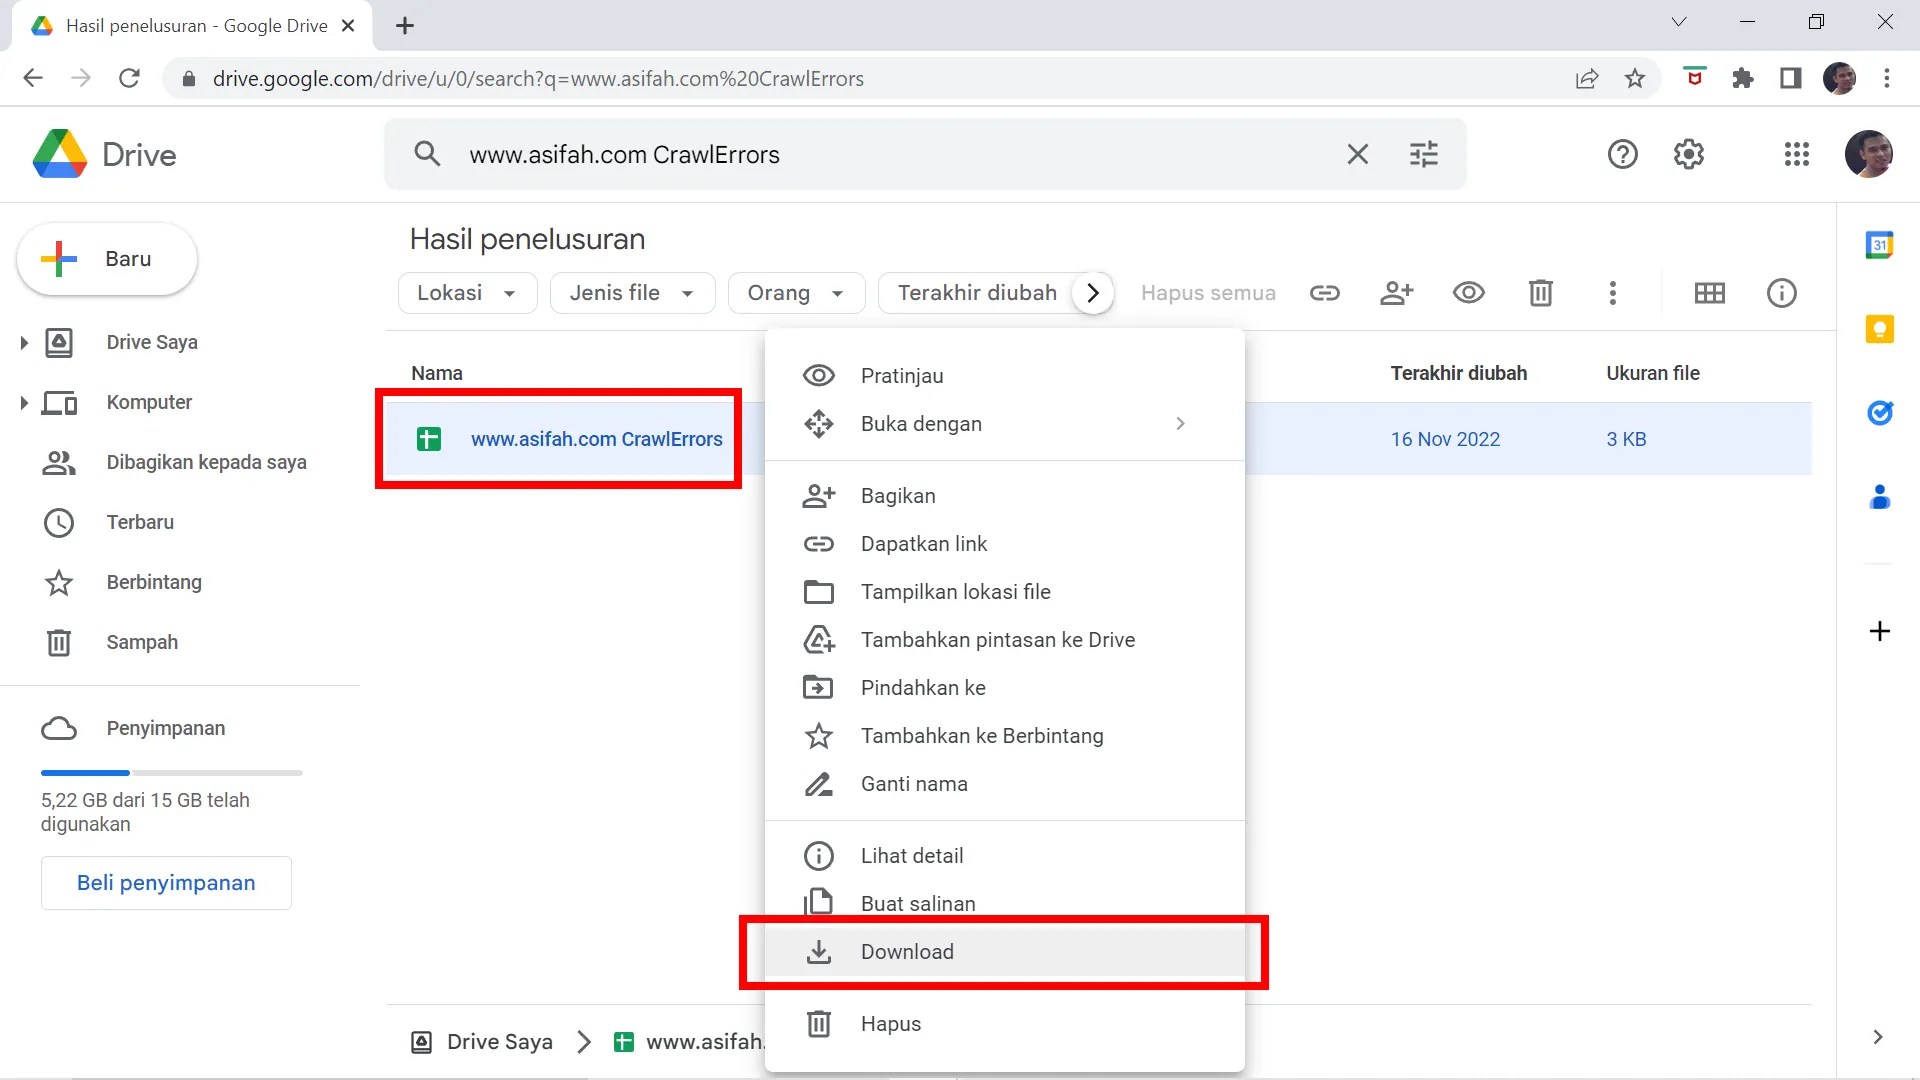Image resolution: width=1920 pixels, height=1080 pixels.
Task: Select Download from the context menu
Action: [906, 952]
